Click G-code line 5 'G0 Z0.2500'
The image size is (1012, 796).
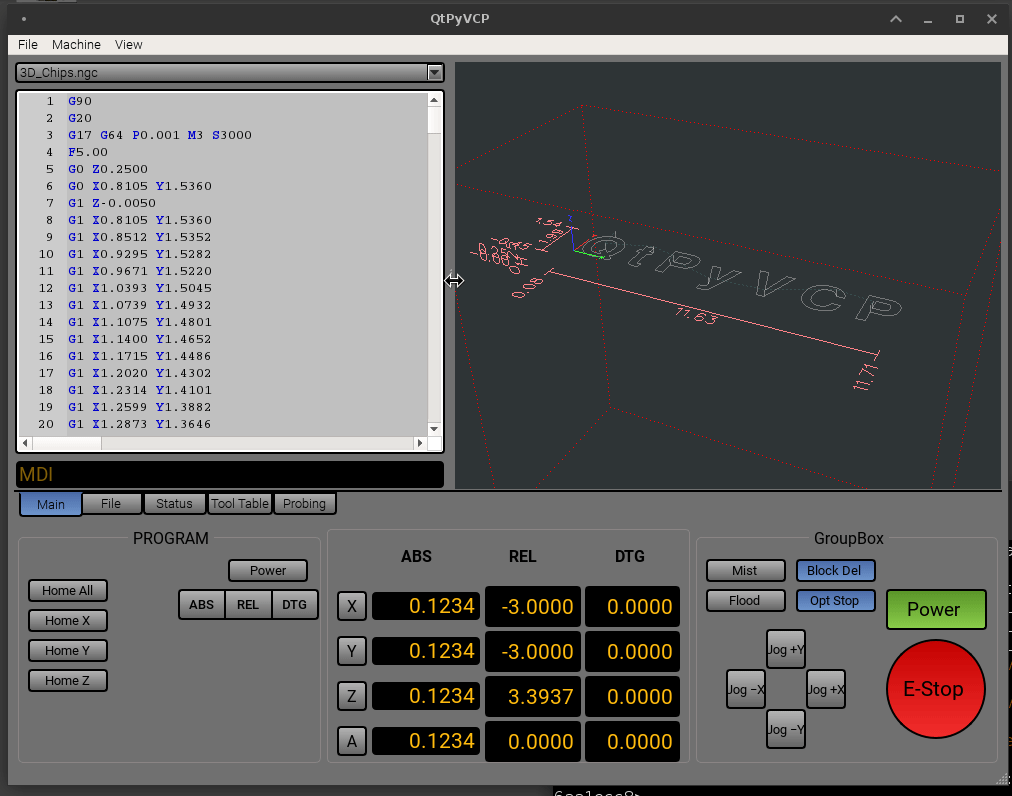108,169
